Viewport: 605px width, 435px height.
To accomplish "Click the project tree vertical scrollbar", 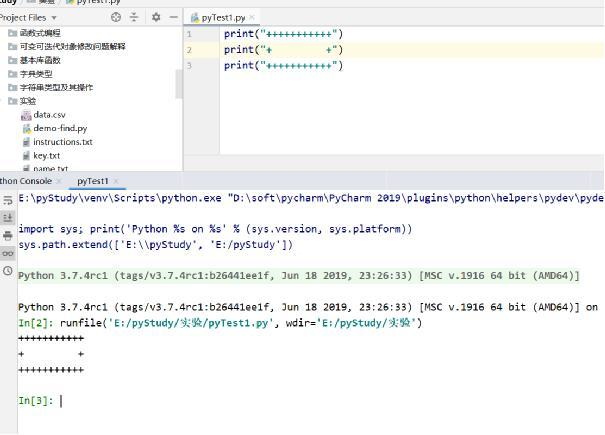I will coord(179,84).
